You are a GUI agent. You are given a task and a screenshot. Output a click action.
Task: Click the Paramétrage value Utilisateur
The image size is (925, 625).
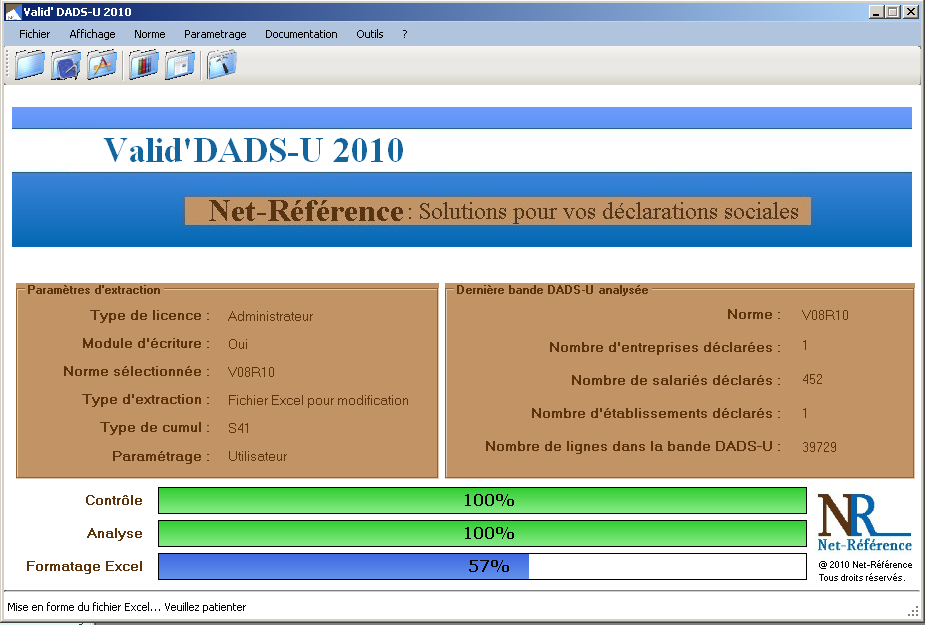[x=257, y=456]
